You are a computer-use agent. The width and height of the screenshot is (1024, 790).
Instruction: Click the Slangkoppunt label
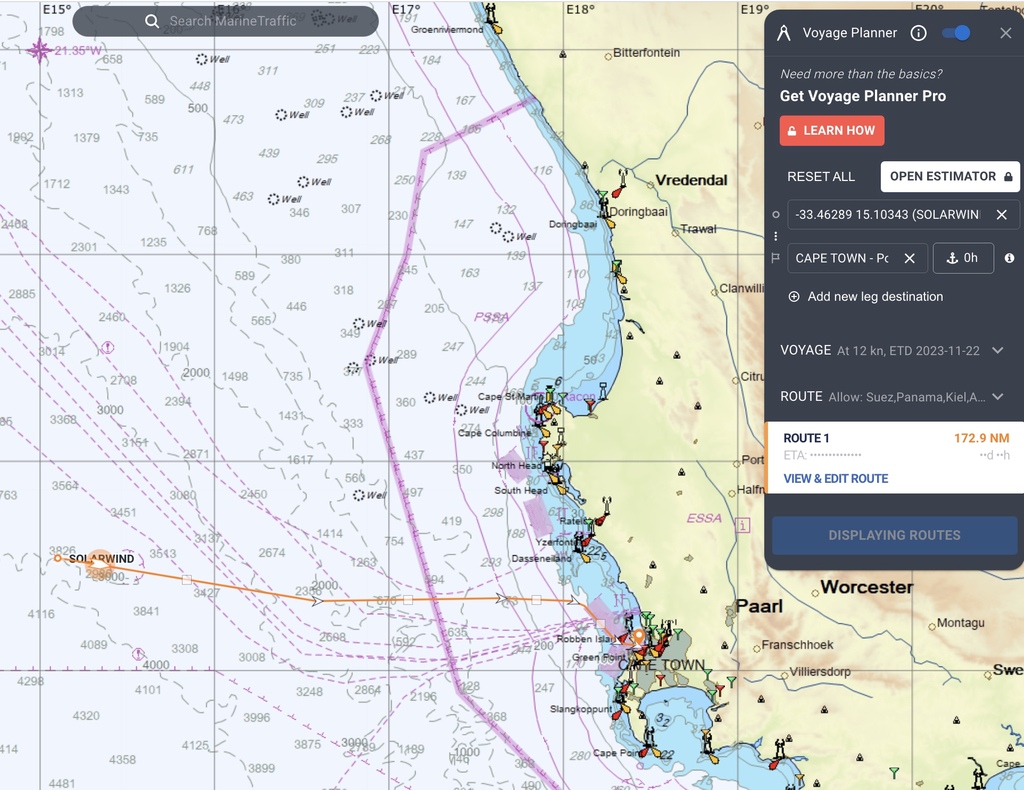pyautogui.click(x=581, y=709)
